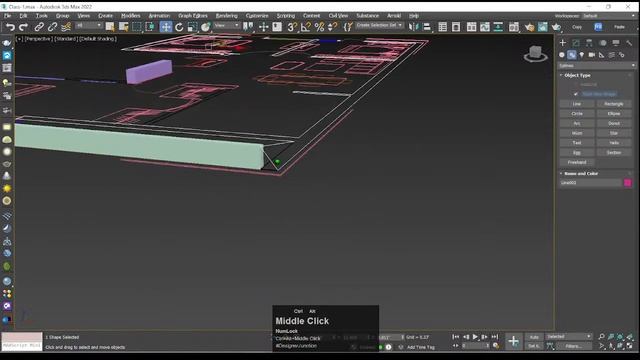Image resolution: width=640 pixels, height=360 pixels.
Task: Click the Mirror tool icon
Action: tap(413, 27)
